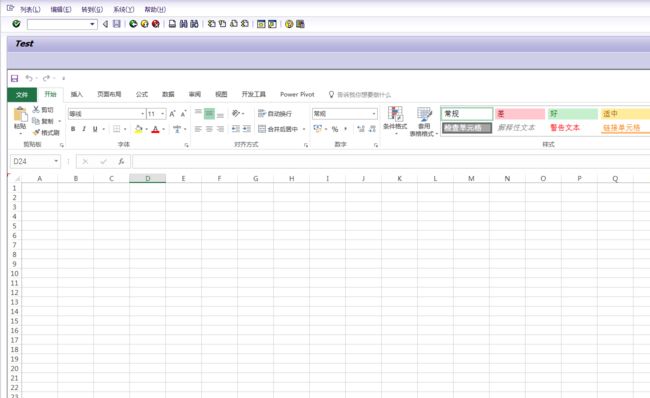Select the column D header

click(x=148, y=179)
